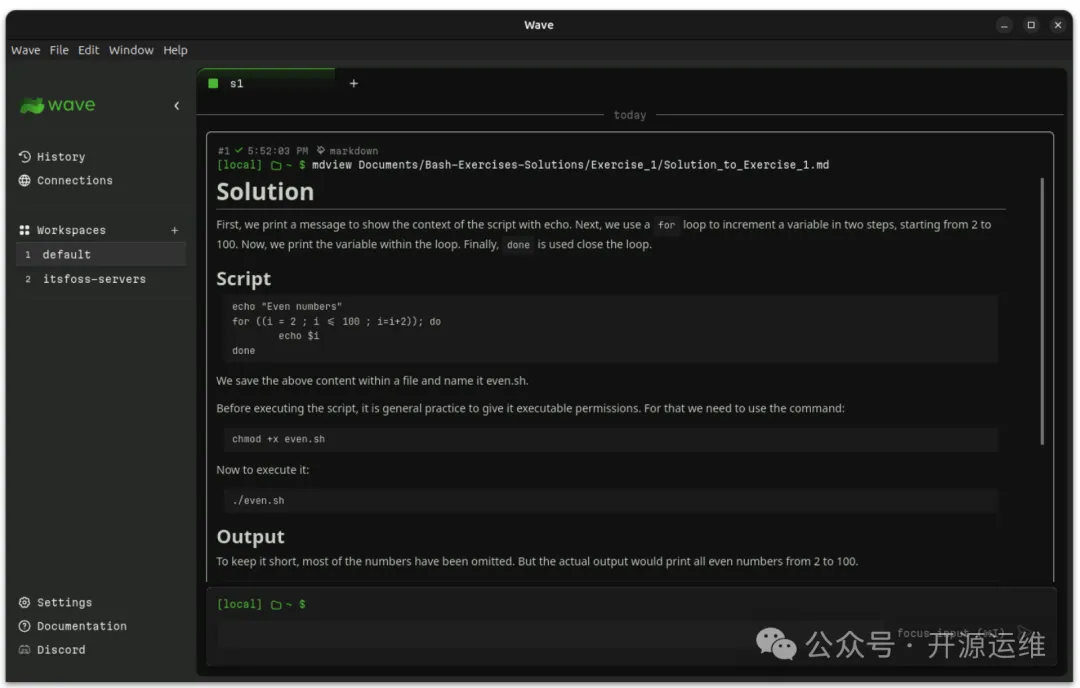Click the green s1 tab status icon
The width and height of the screenshot is (1080, 688).
tap(213, 84)
